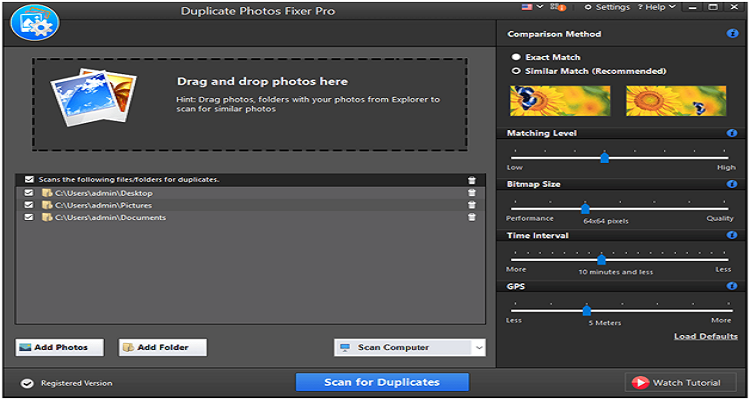
Task: Show info for Comparison Method
Action: (732, 33)
